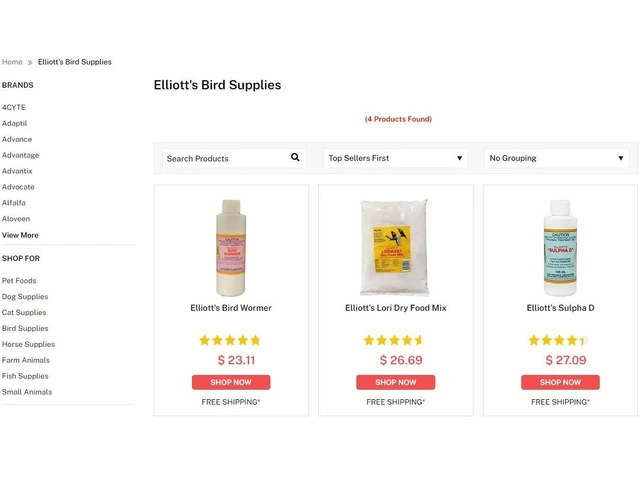Choose the 4CYTE brand filter
This screenshot has height=480, width=640.
(14, 107)
